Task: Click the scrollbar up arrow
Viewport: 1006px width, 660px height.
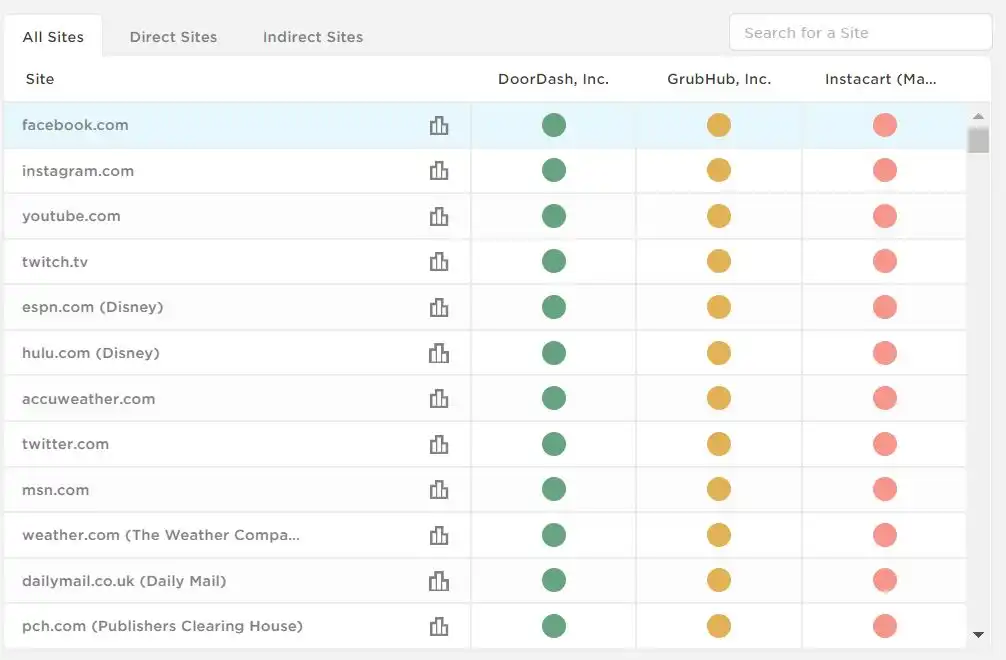Action: pyautogui.click(x=978, y=116)
